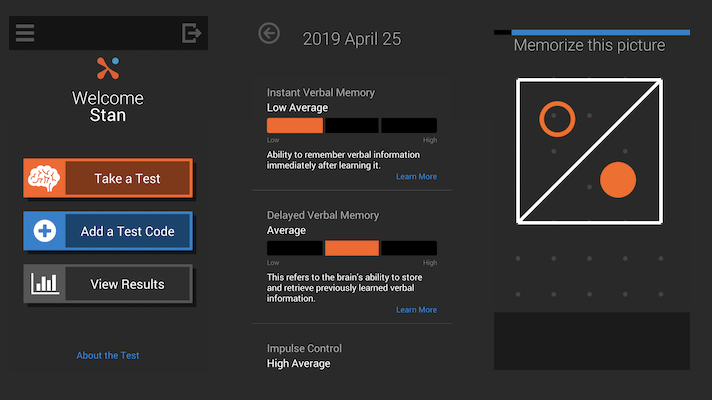Click the blue progress bar above Memorize
712x400 pixels.
(x=600, y=32)
